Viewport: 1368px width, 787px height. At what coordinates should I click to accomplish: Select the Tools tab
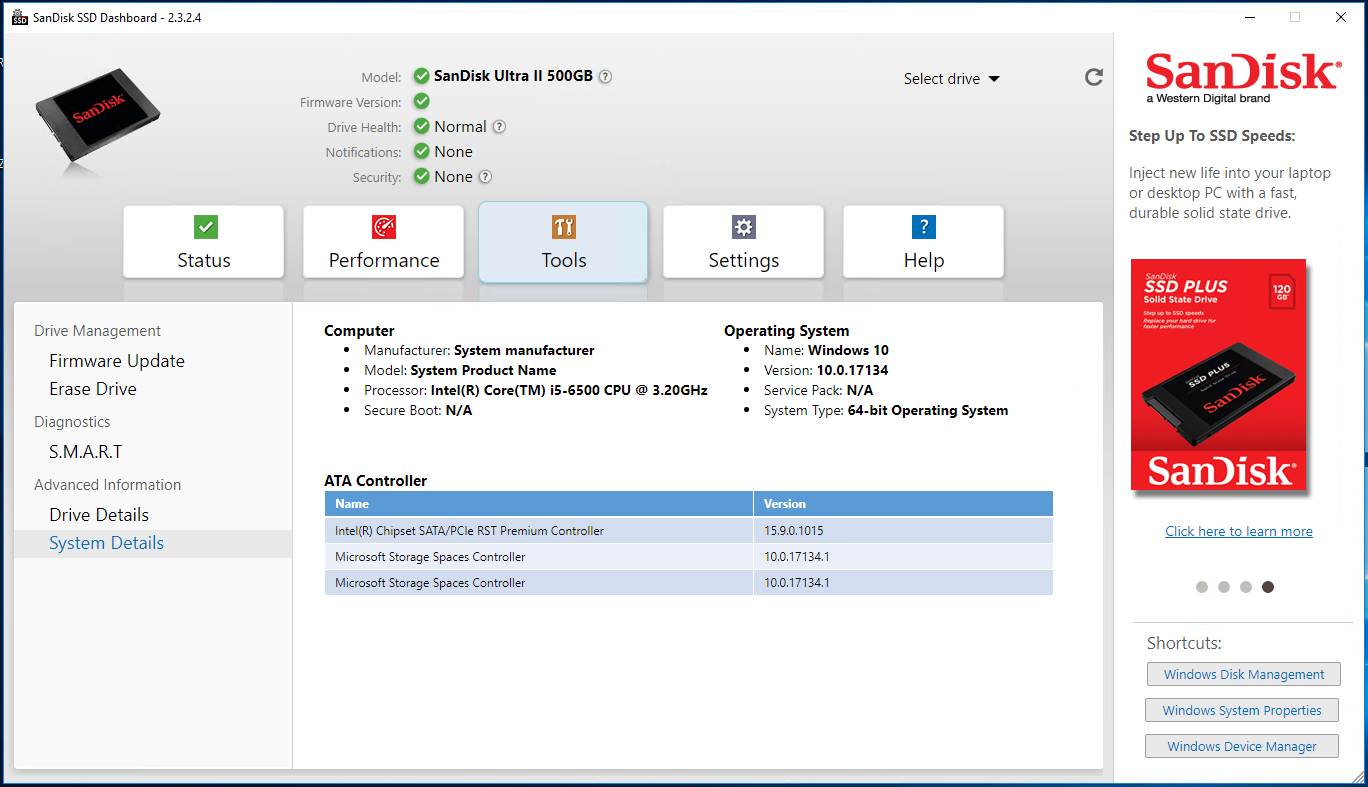(563, 242)
